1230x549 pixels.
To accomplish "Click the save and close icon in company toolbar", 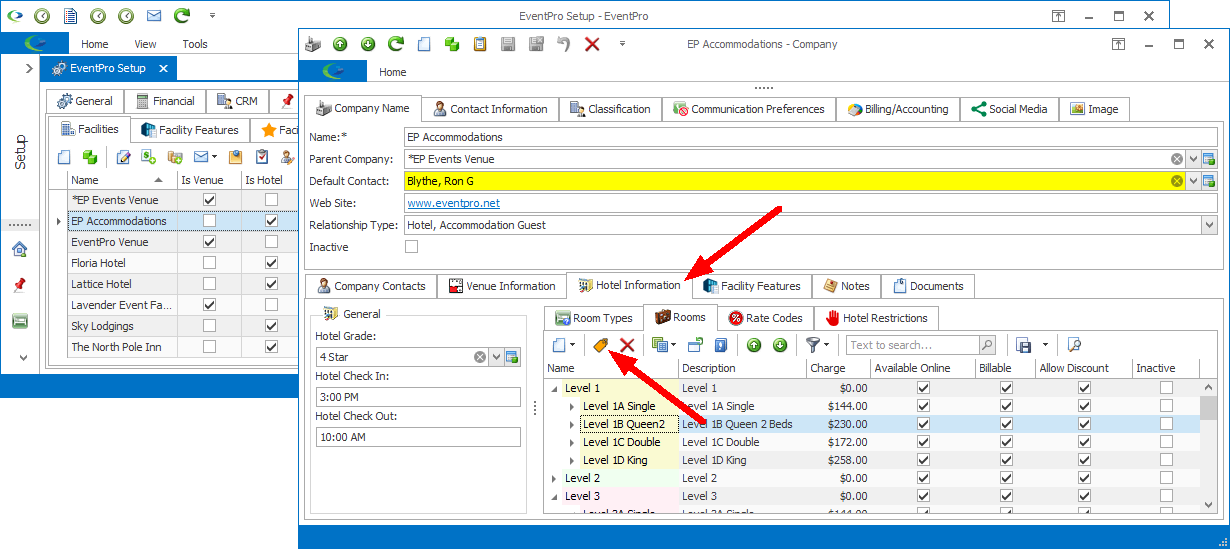I will point(536,44).
